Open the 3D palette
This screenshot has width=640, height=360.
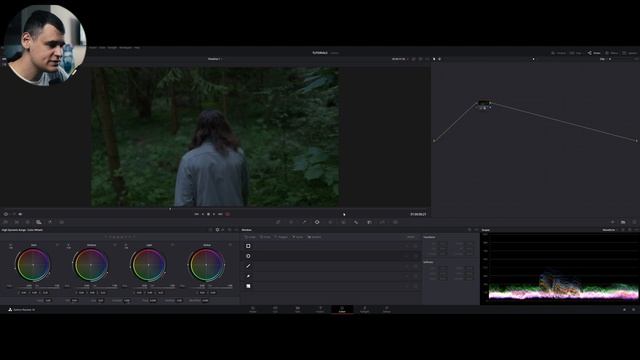[396, 222]
